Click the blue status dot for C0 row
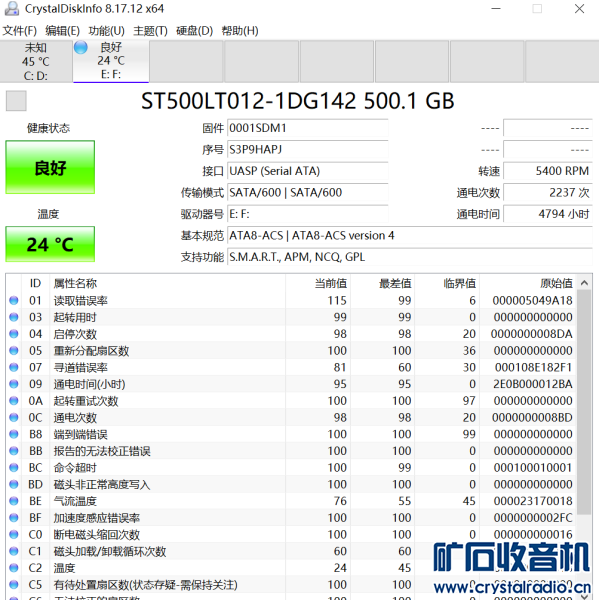 (14, 535)
